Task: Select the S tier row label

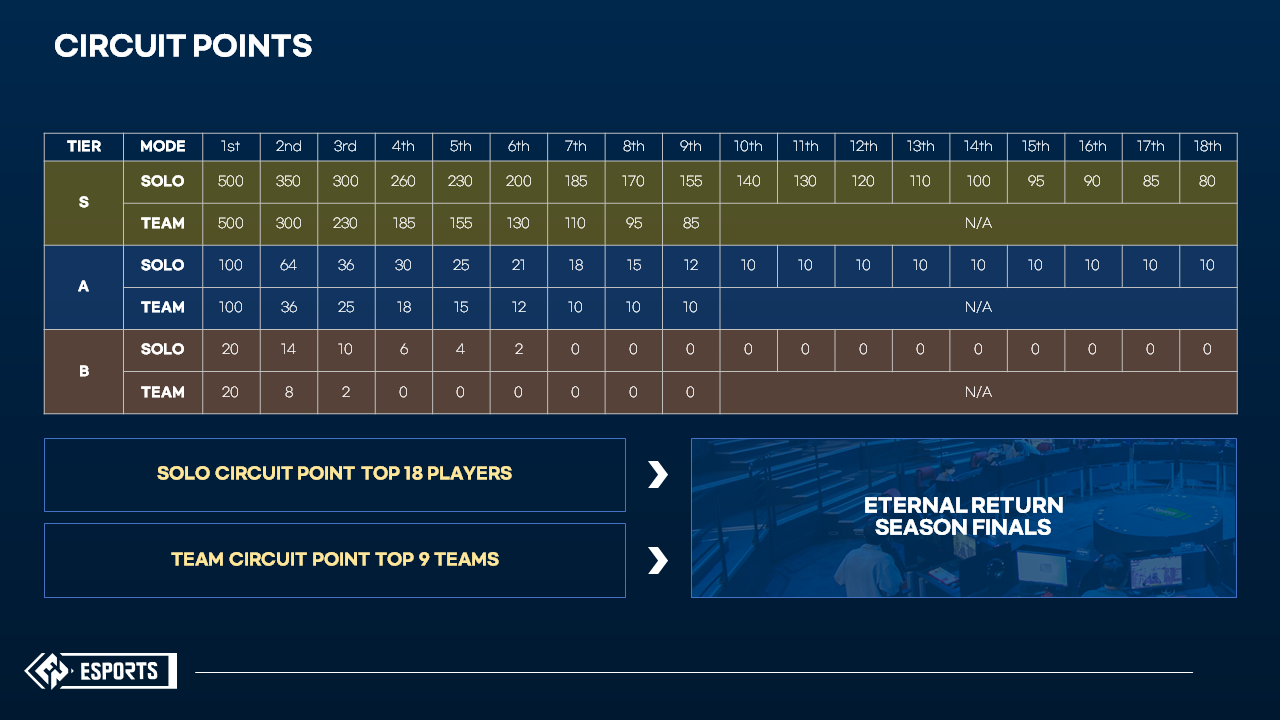Action: tap(84, 202)
